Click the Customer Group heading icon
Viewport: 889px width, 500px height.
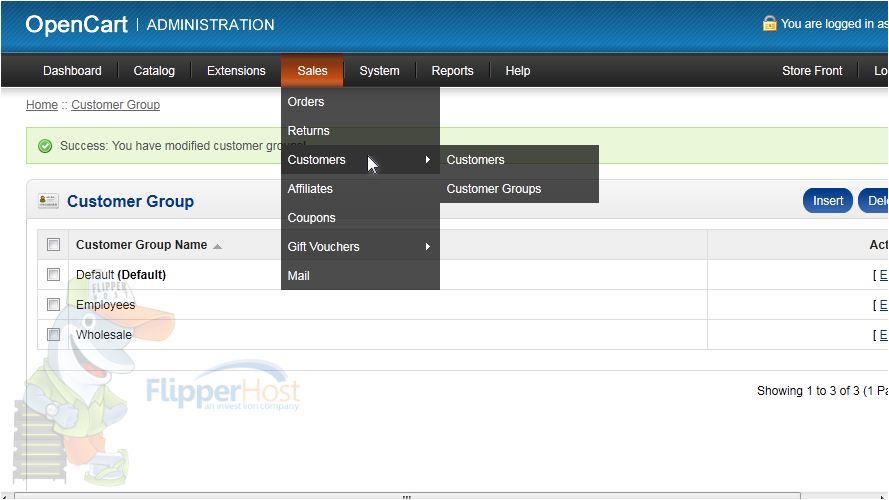pos(48,201)
